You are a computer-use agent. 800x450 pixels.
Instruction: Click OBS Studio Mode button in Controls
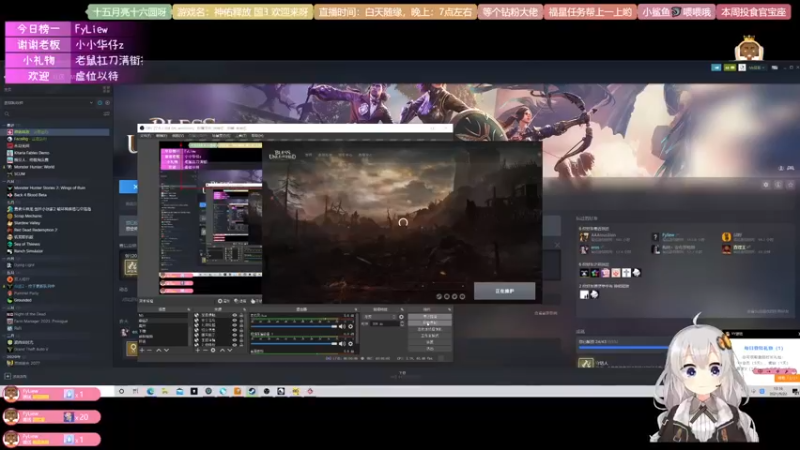point(430,336)
